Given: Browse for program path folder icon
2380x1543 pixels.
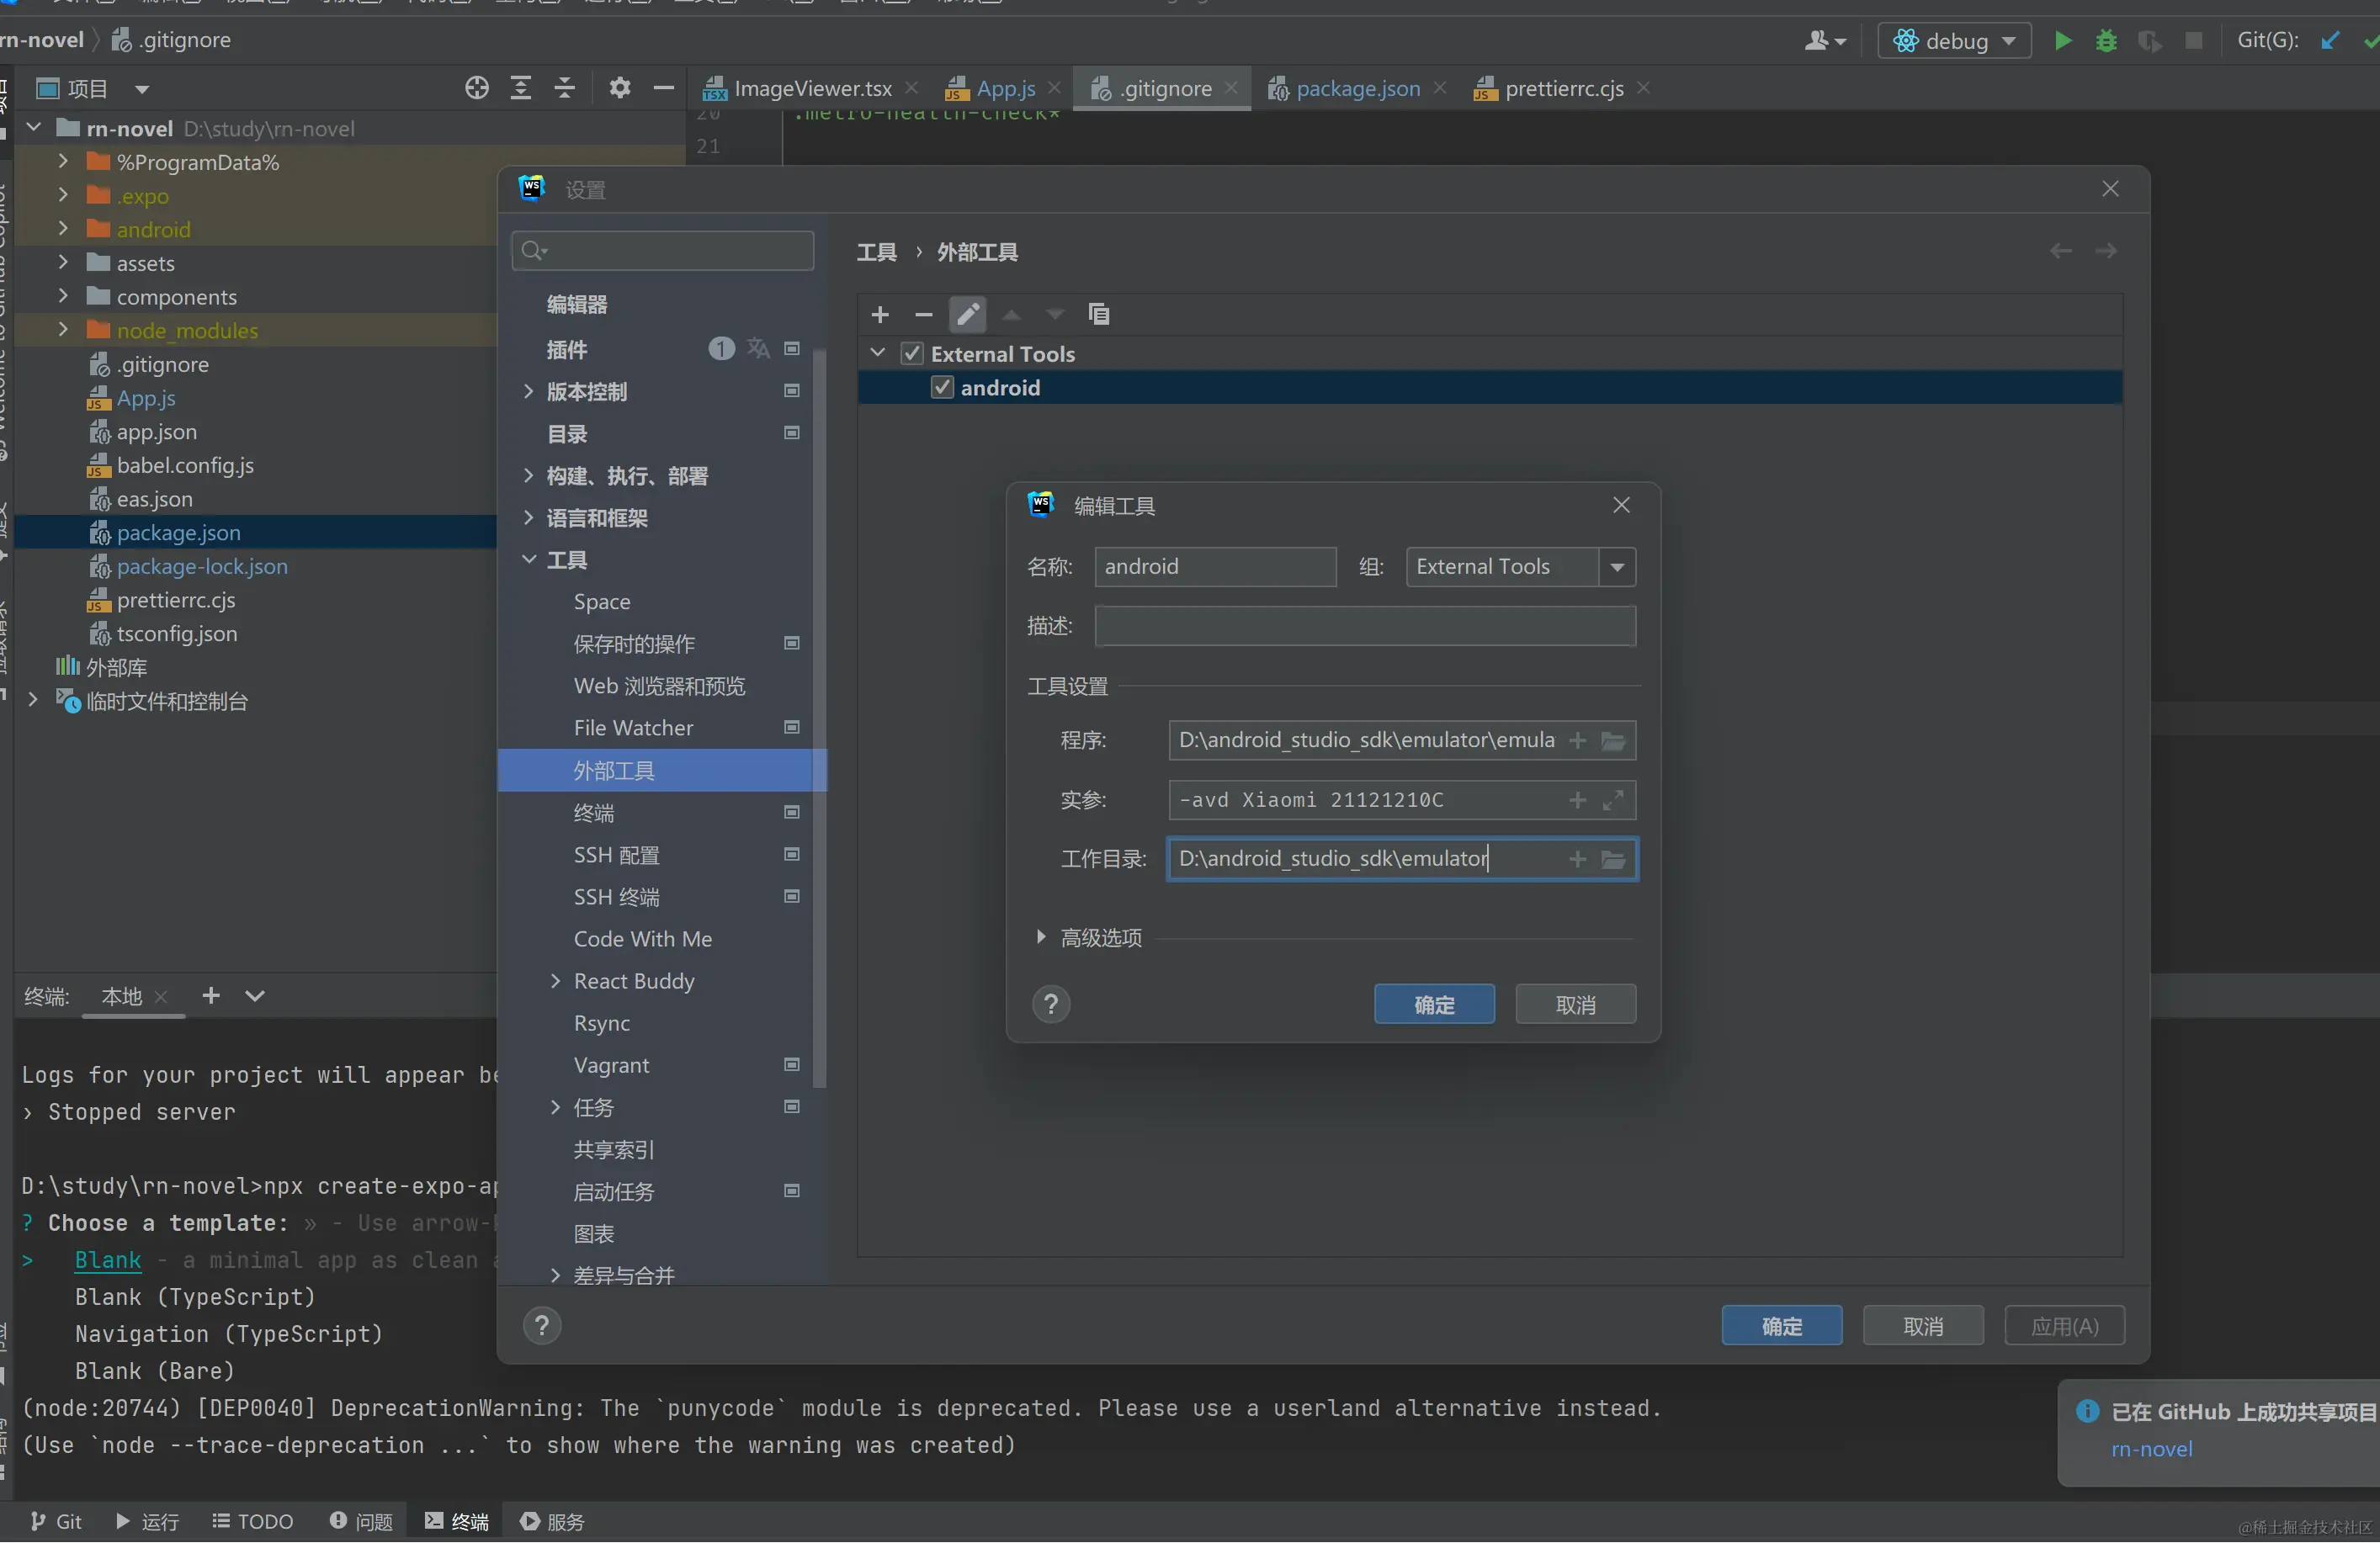Looking at the screenshot, I should 1613,741.
